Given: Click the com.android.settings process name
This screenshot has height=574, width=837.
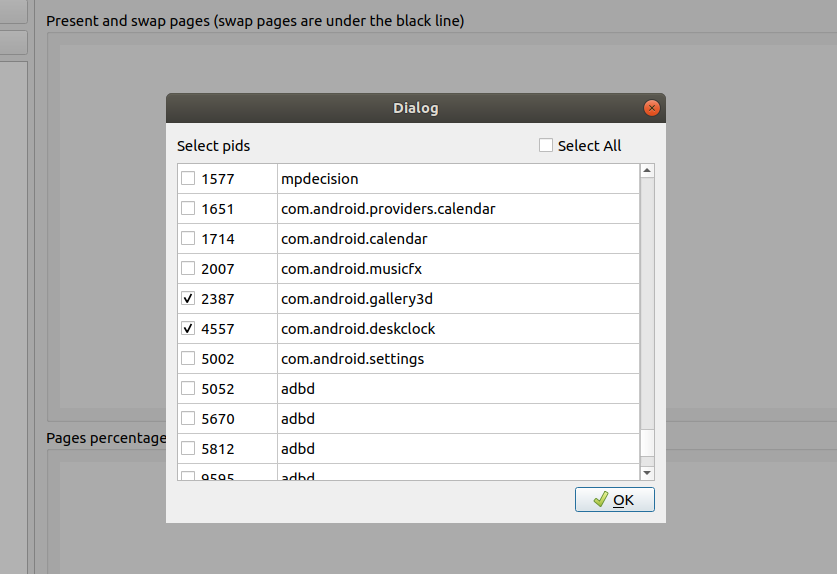Looking at the screenshot, I should 352,358.
